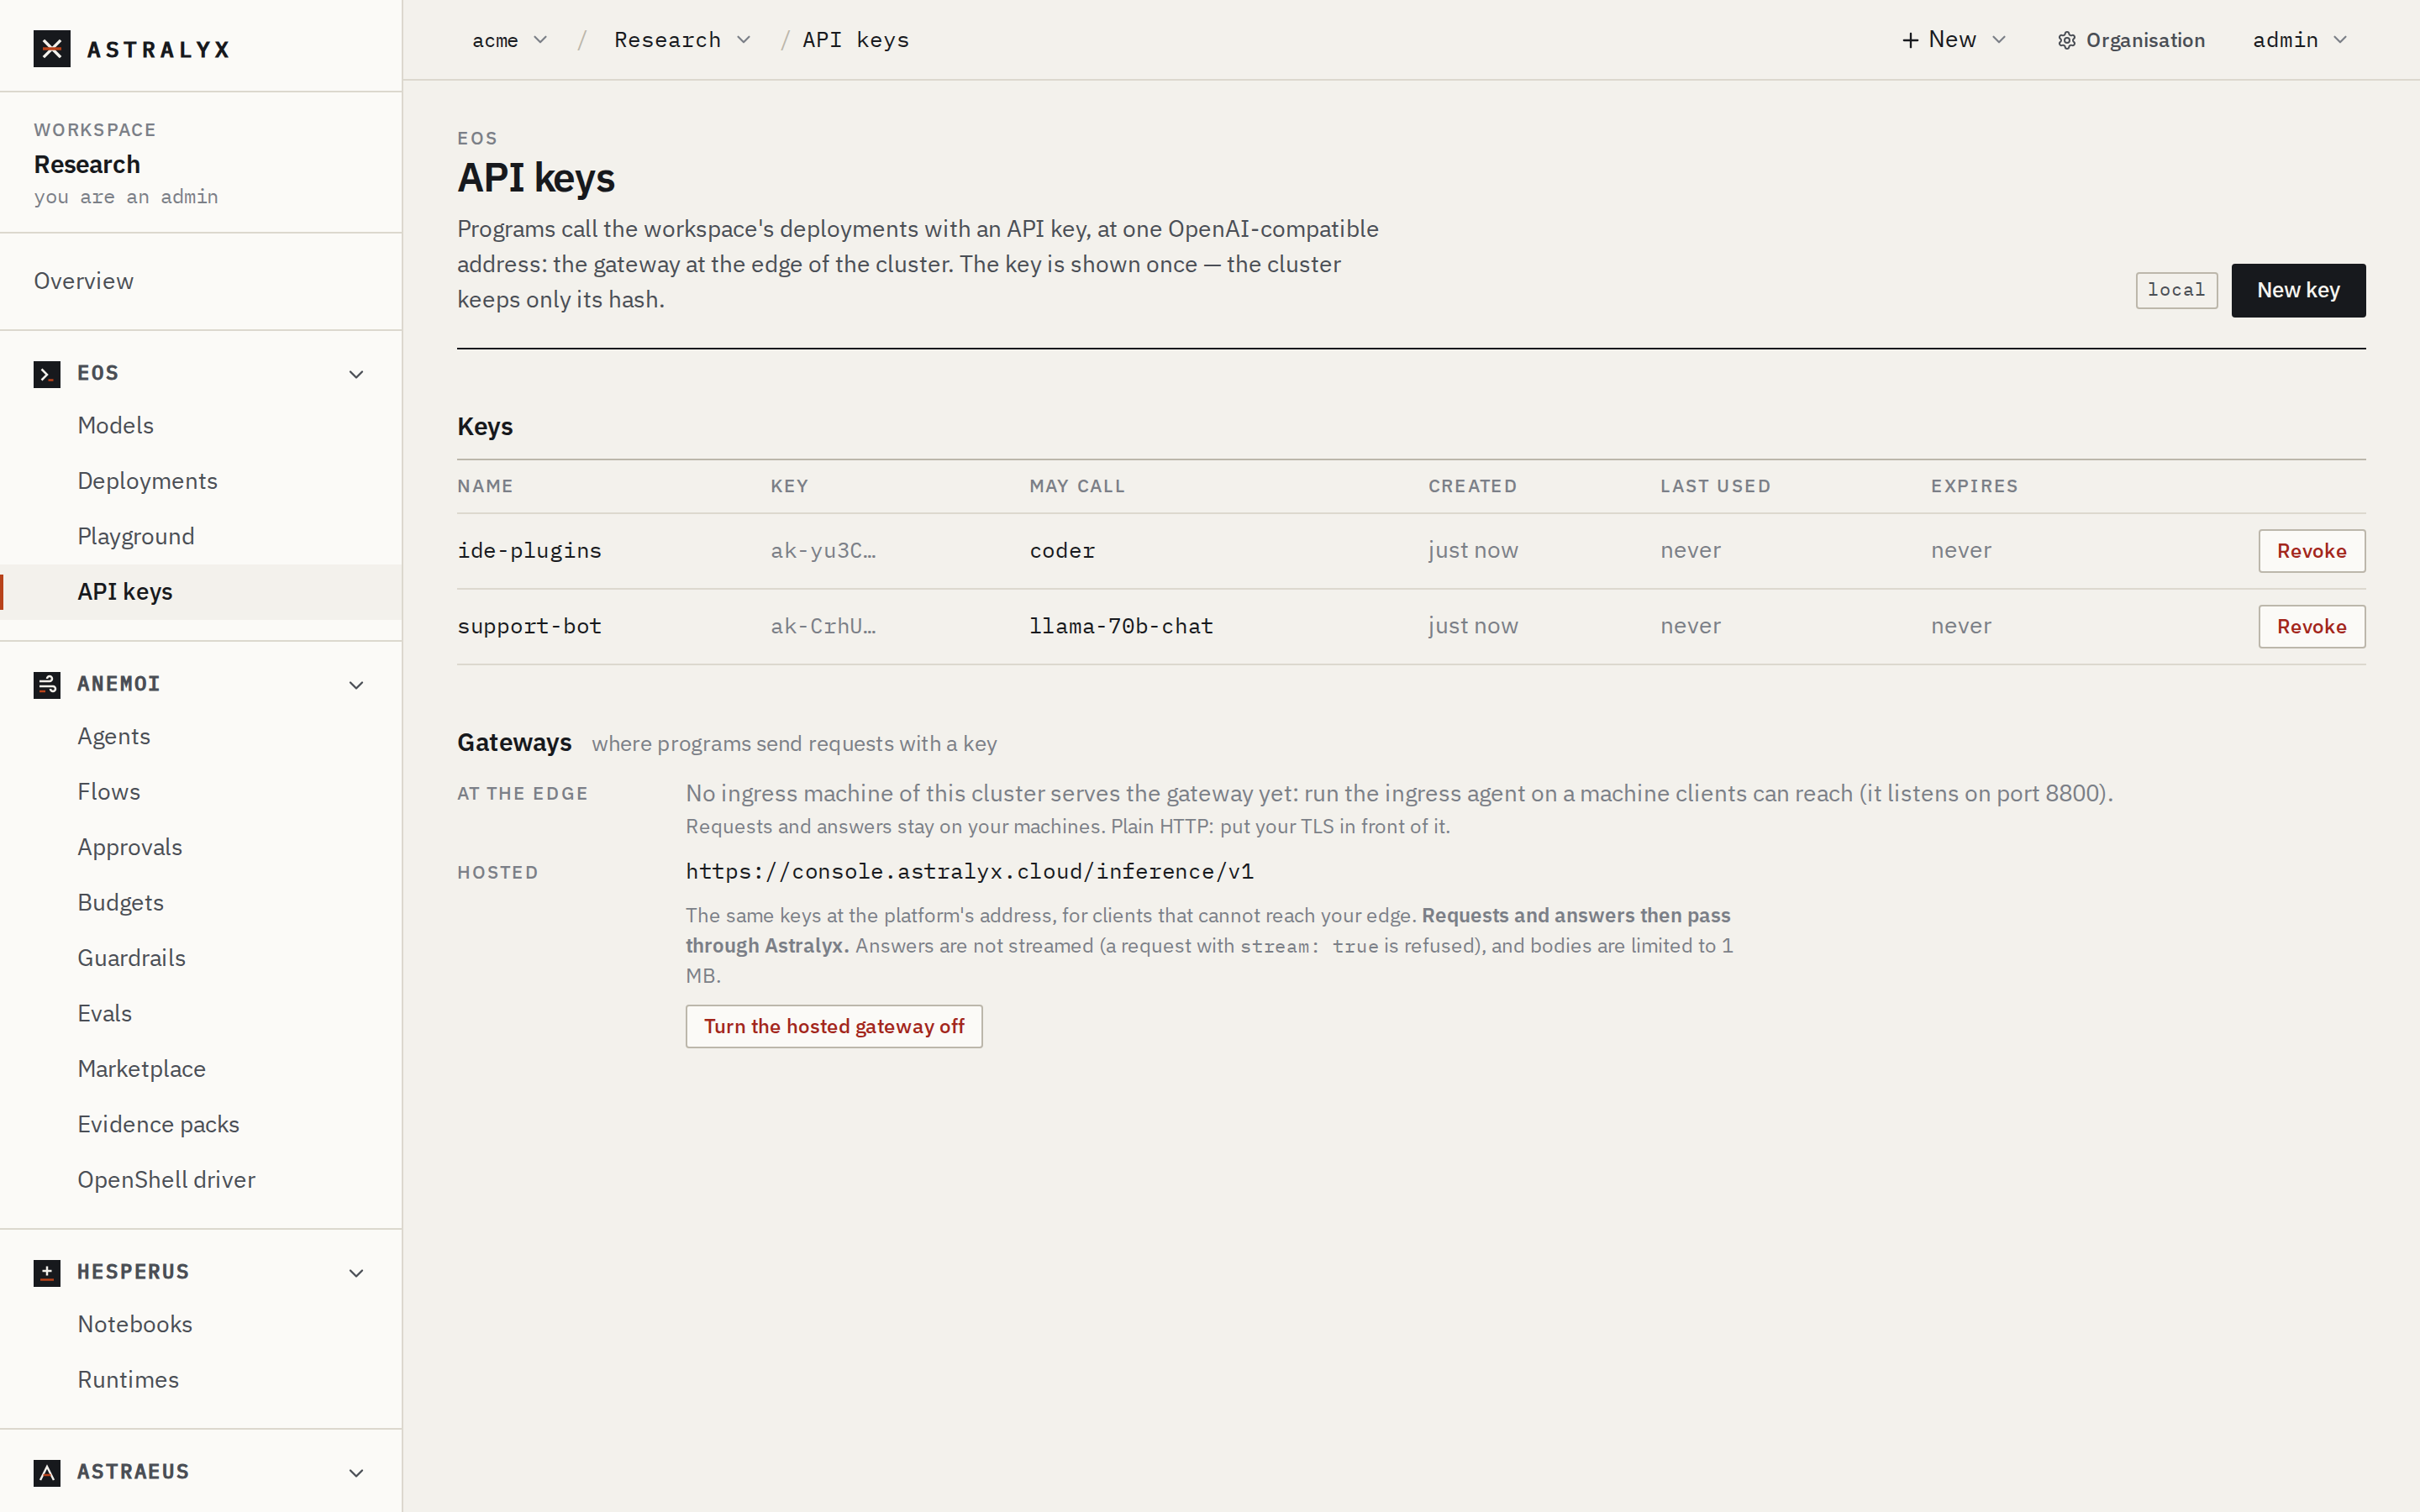Screen dimensions: 2420x1512
Task: Click the llama-70b-chat cell
Action: 1121,627
